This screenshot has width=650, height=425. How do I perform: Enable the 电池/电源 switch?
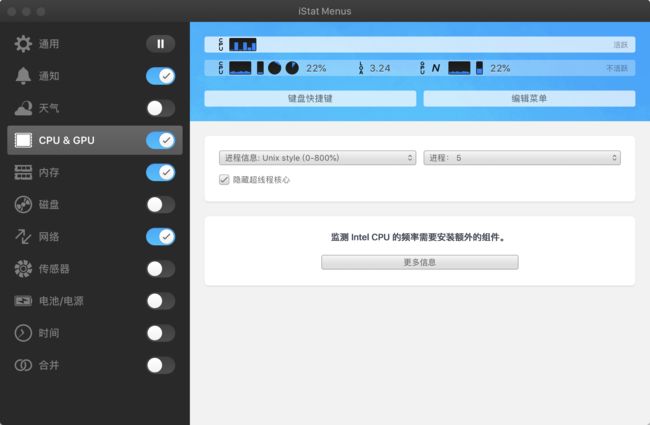coord(160,301)
